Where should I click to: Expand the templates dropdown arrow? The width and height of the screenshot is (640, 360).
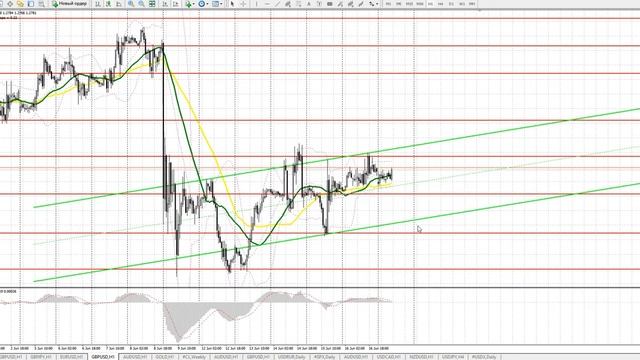tap(221, 4)
